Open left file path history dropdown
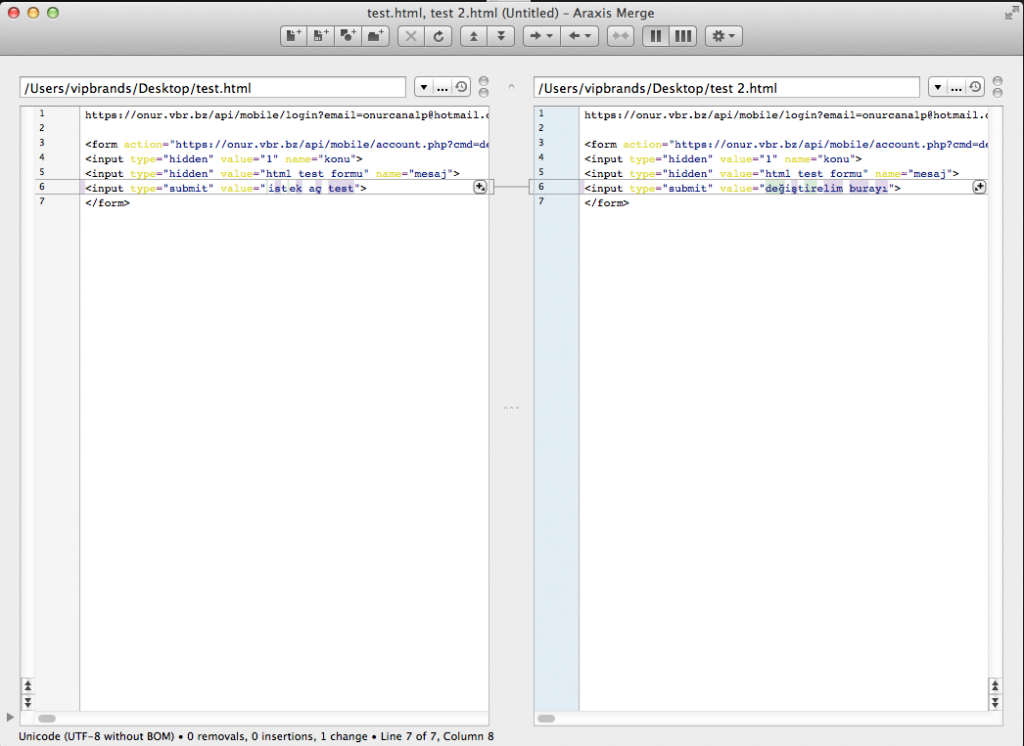This screenshot has height=746, width=1024. (x=423, y=88)
